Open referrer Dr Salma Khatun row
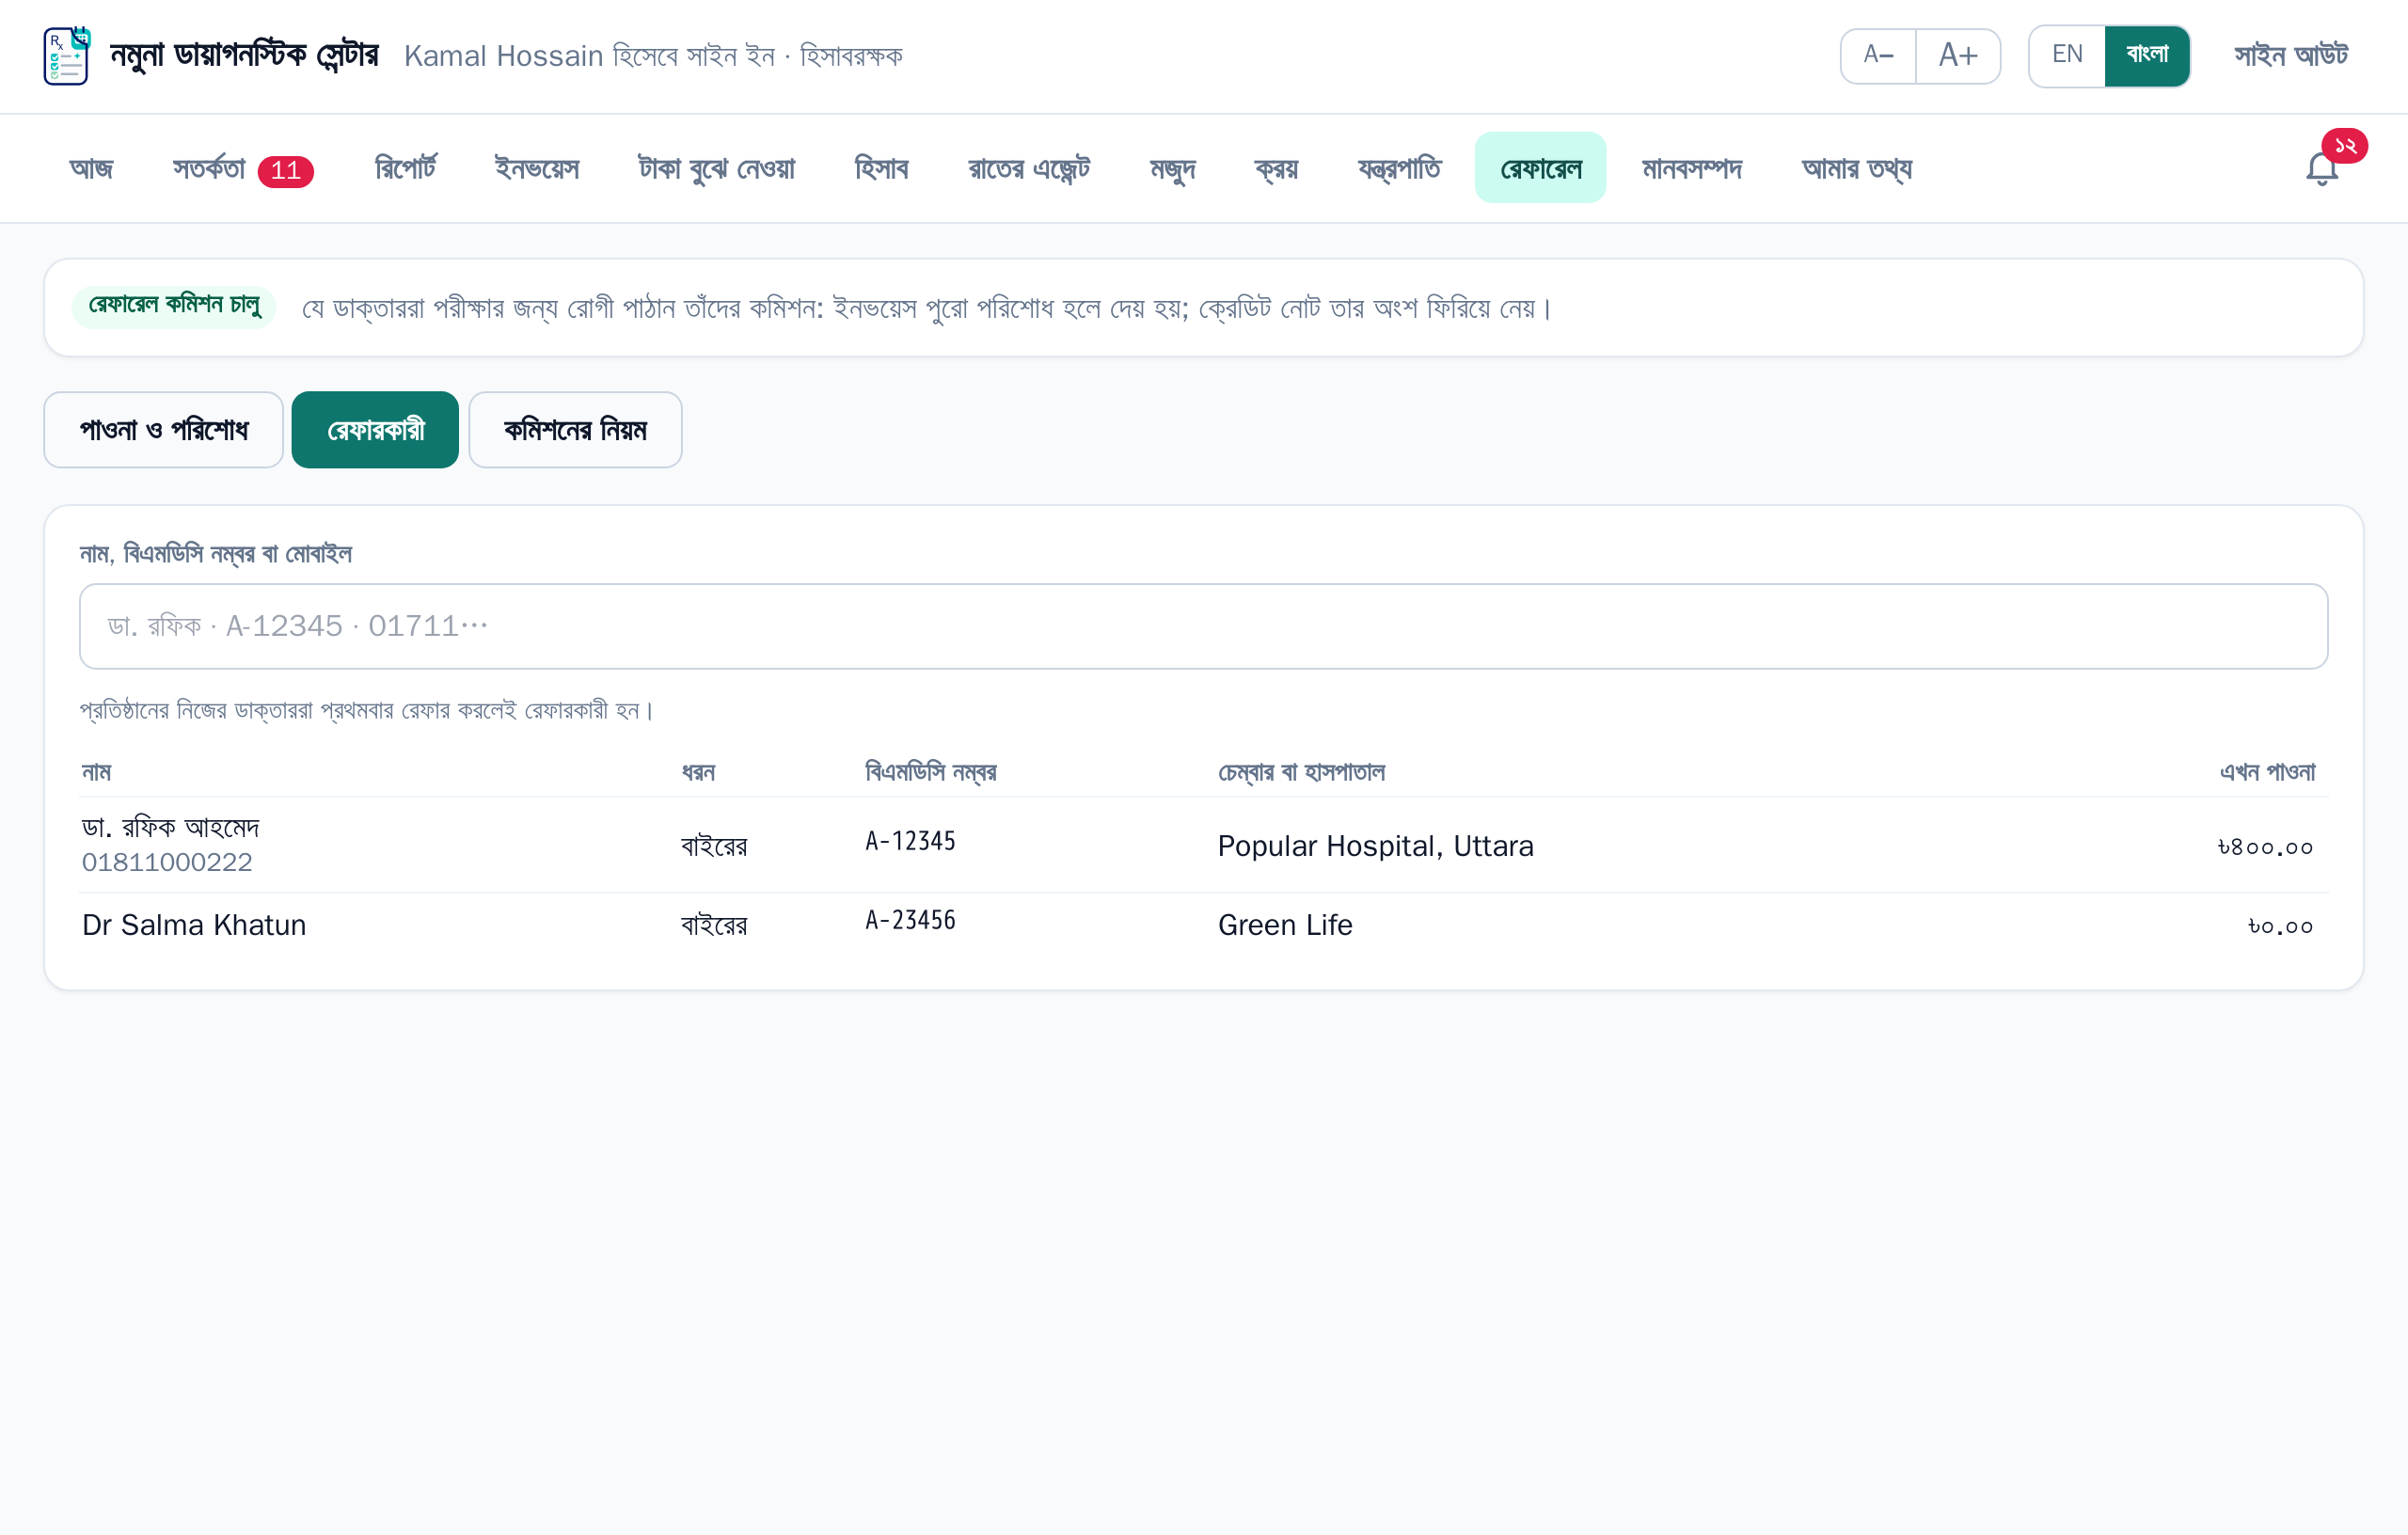The height and width of the screenshot is (1535, 2408). click(x=1203, y=925)
